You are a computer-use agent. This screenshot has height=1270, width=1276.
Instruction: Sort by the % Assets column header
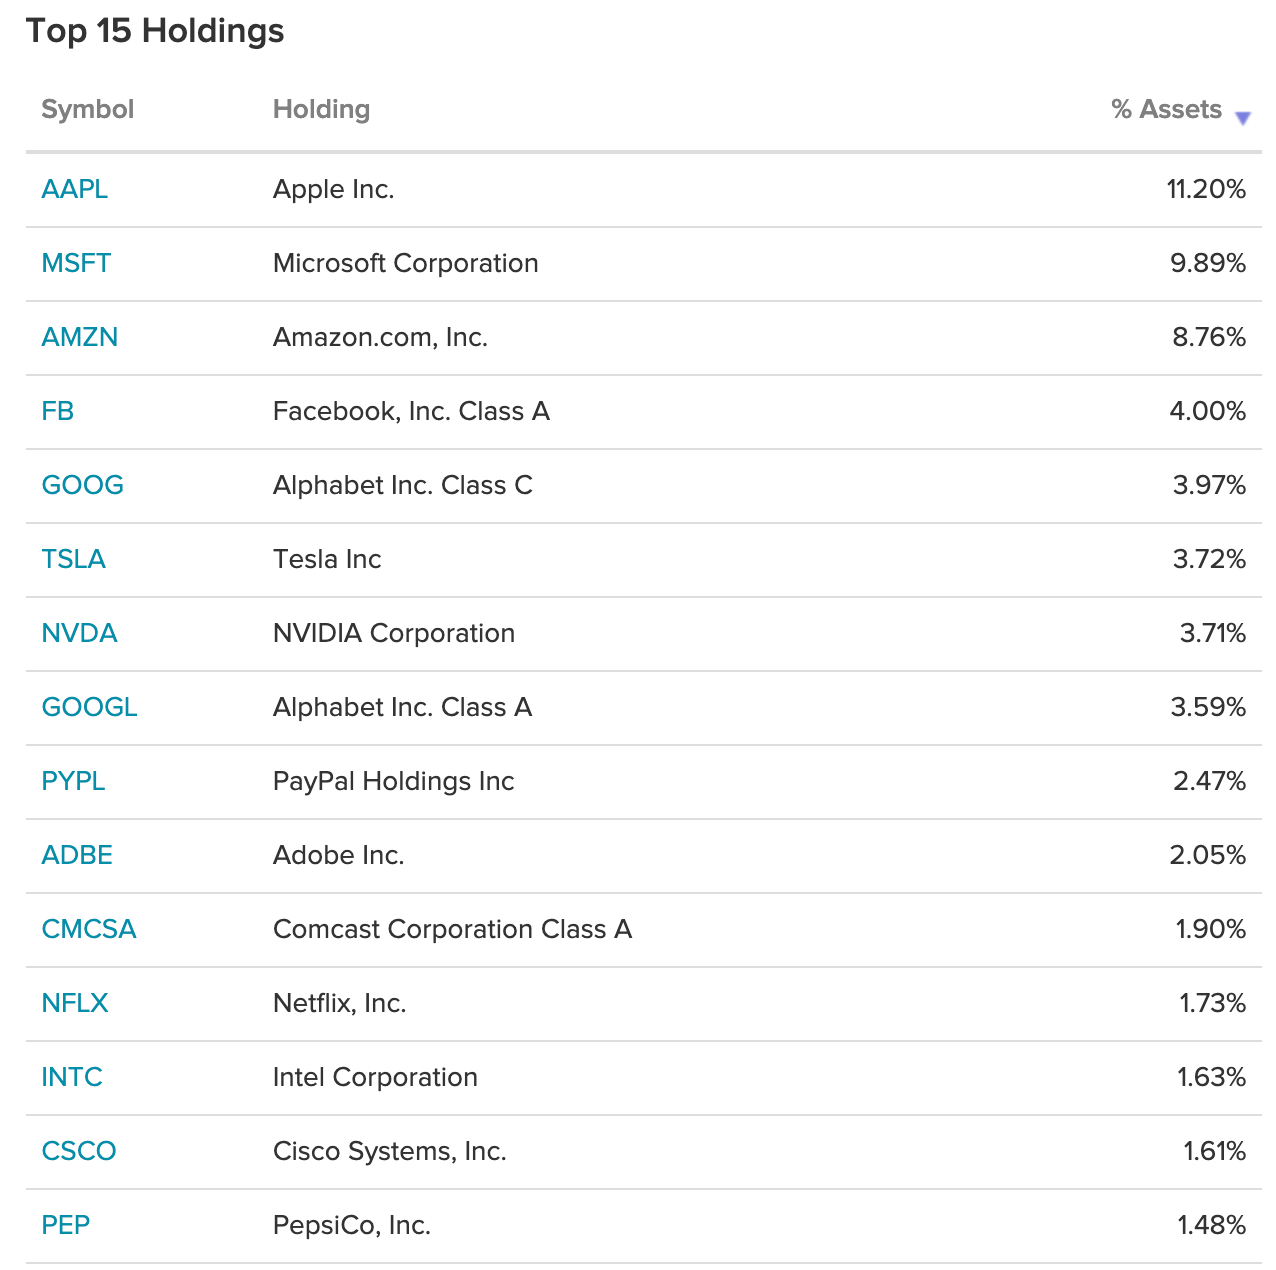[1166, 109]
